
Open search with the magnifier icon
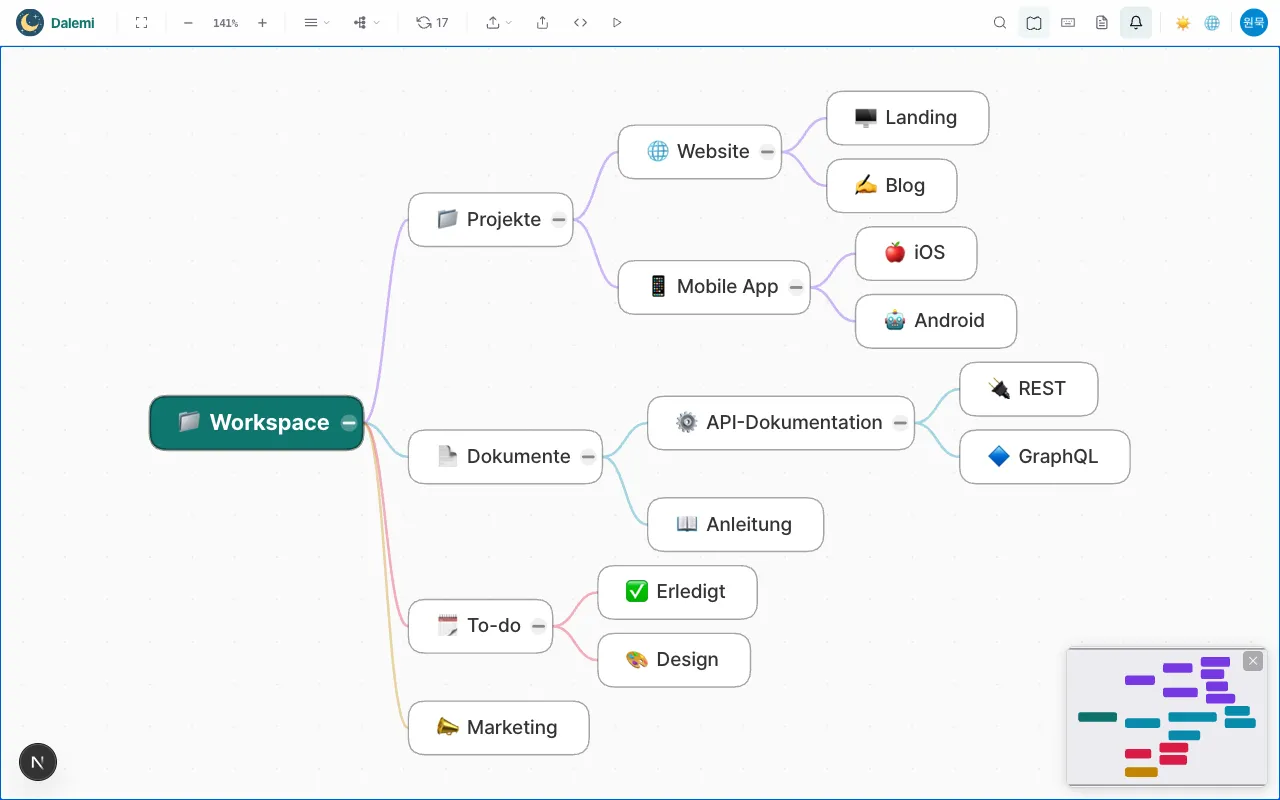coord(1000,22)
